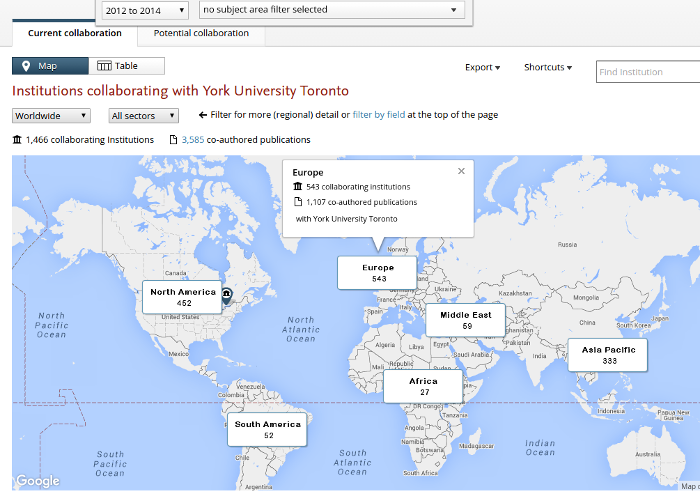Select the South America 52 map marker
700x503 pixels.
pyautogui.click(x=267, y=429)
